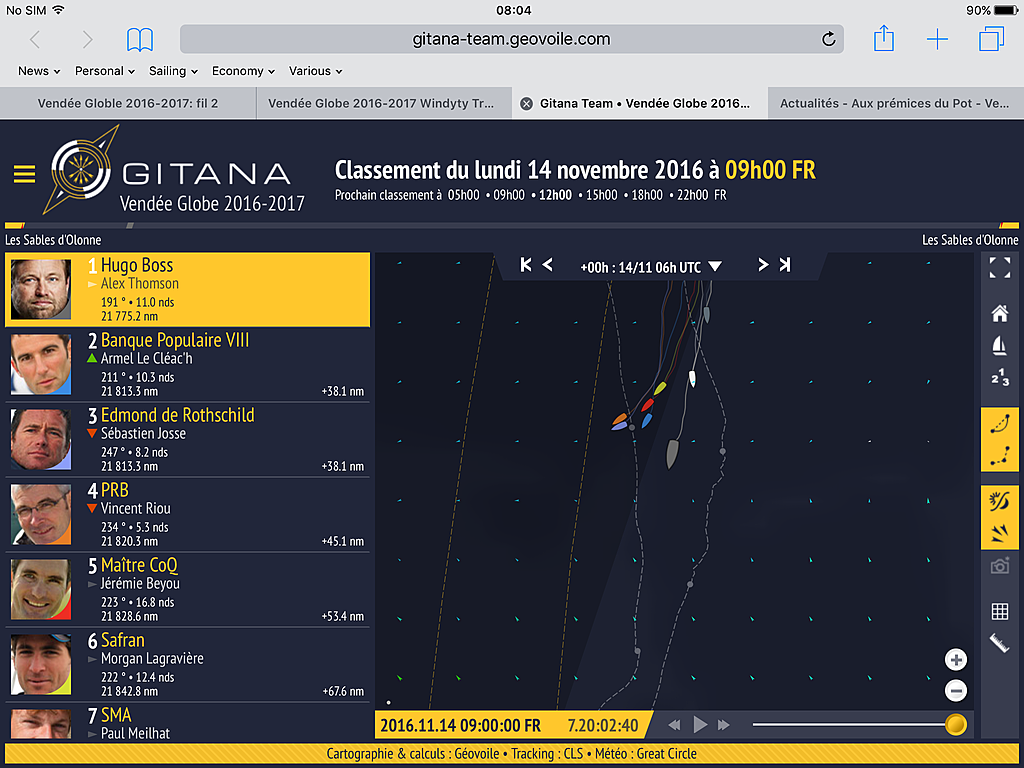Select Safran ranking entry
The width and height of the screenshot is (1024, 768).
187,665
